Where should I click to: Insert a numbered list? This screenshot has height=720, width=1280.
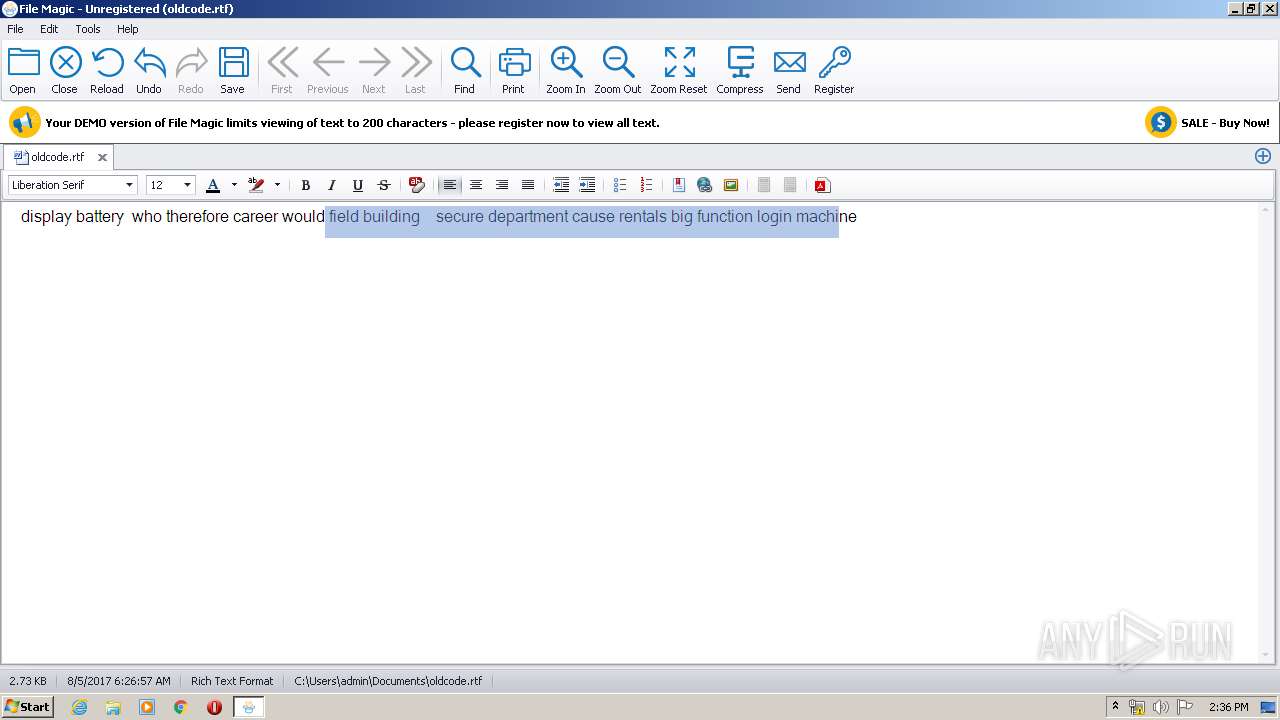(x=646, y=185)
